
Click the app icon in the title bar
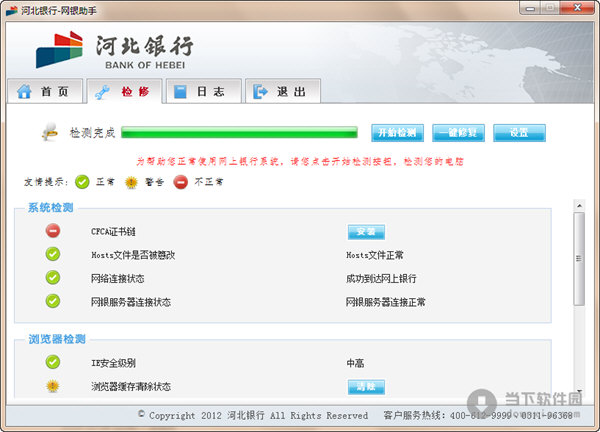coord(11,10)
